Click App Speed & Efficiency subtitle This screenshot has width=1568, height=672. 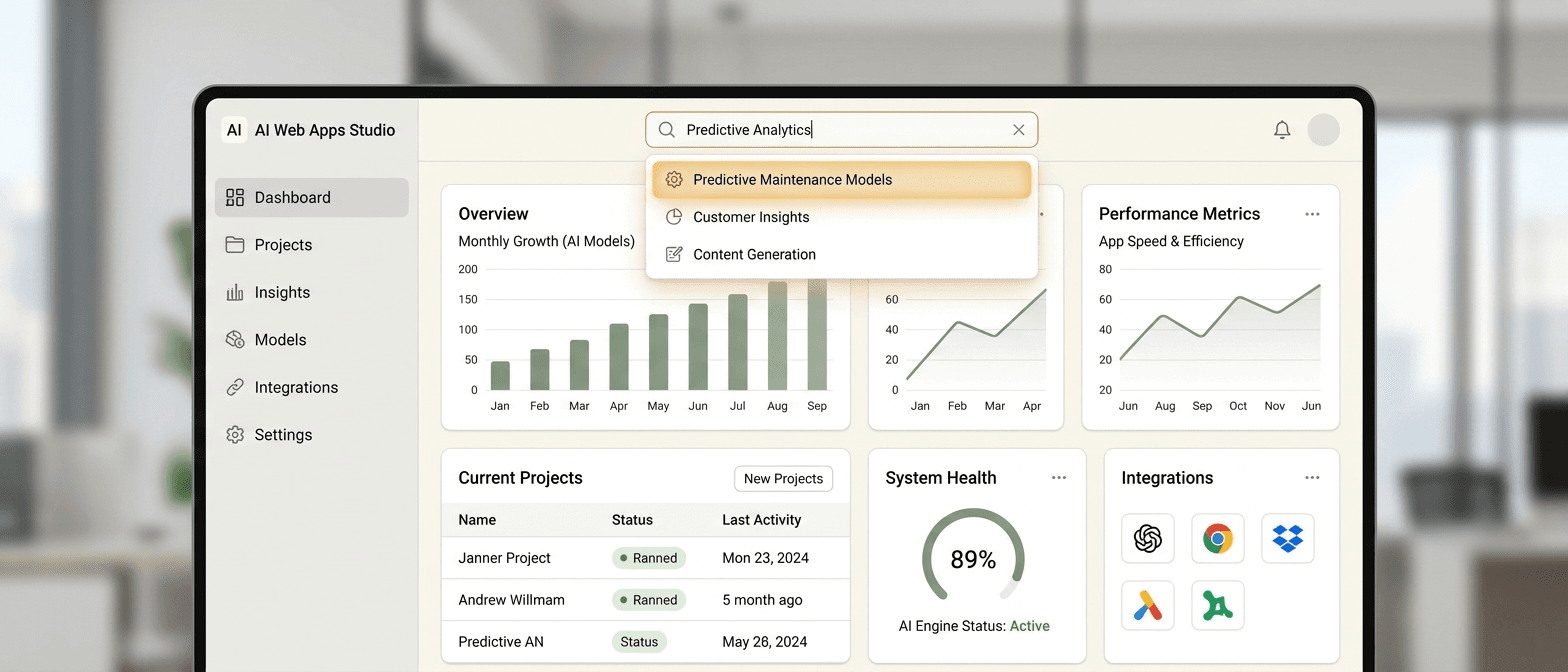1171,241
